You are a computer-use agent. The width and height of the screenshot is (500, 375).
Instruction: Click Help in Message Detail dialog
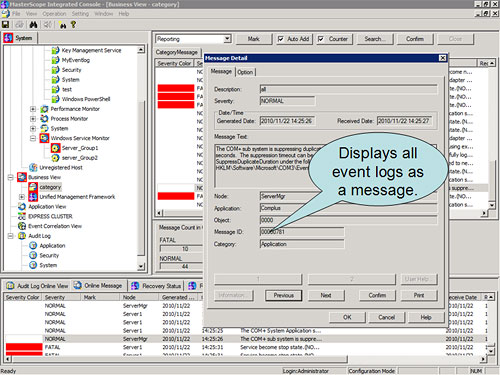[x=426, y=317]
